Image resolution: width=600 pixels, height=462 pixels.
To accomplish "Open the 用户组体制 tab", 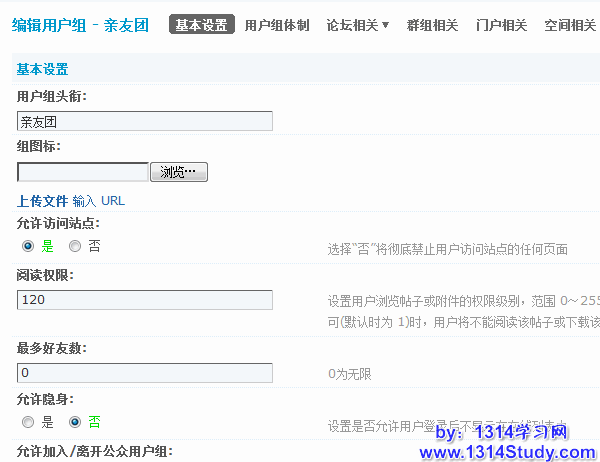I will click(277, 25).
